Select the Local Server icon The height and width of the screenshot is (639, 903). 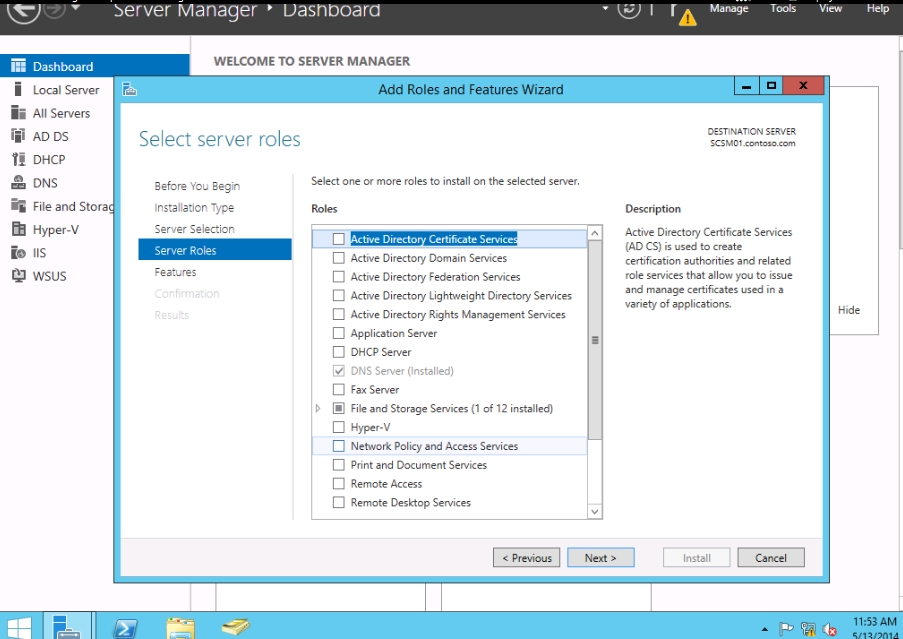(x=17, y=90)
